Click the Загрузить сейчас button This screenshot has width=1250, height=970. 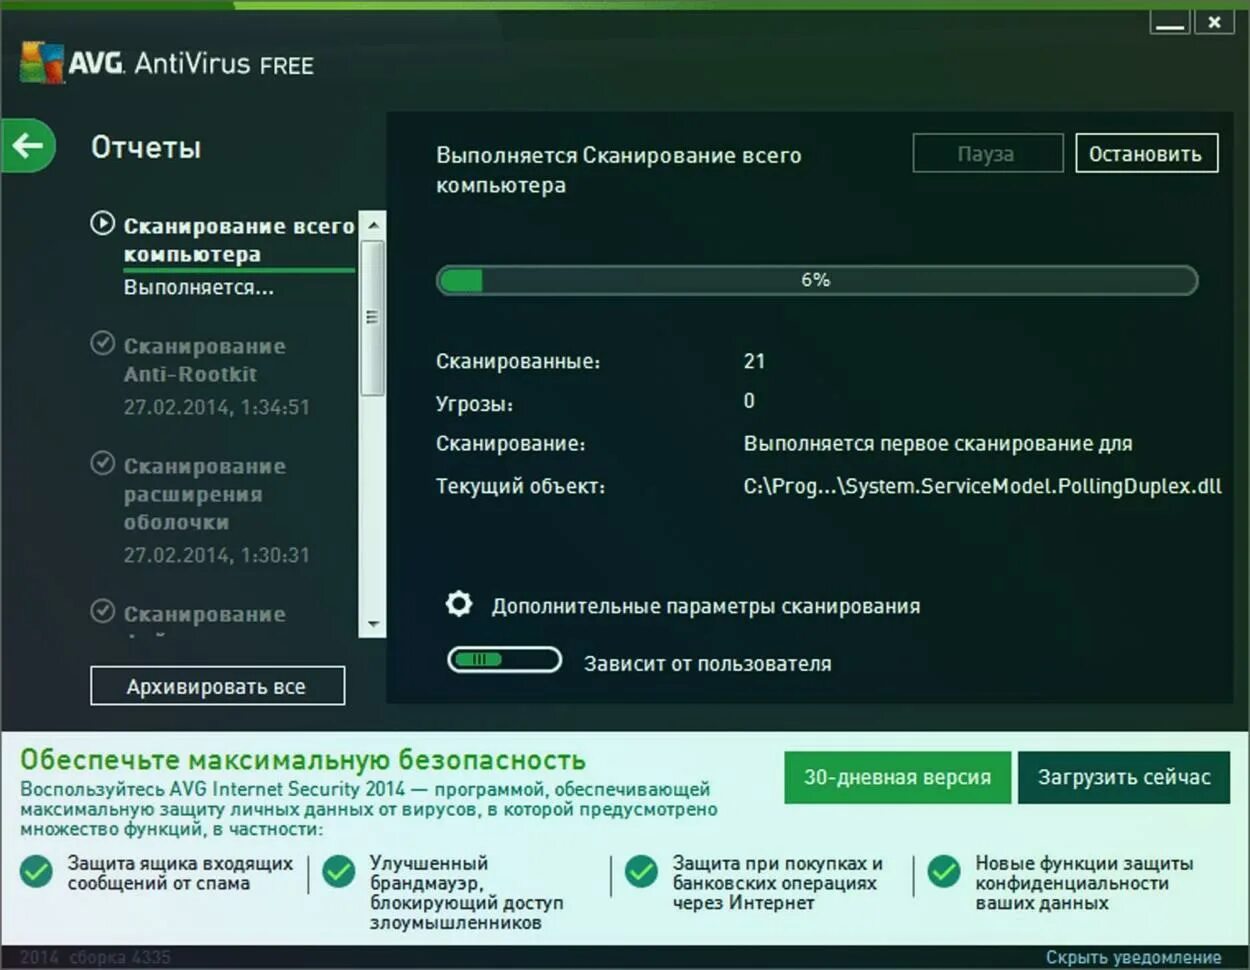(x=1124, y=777)
